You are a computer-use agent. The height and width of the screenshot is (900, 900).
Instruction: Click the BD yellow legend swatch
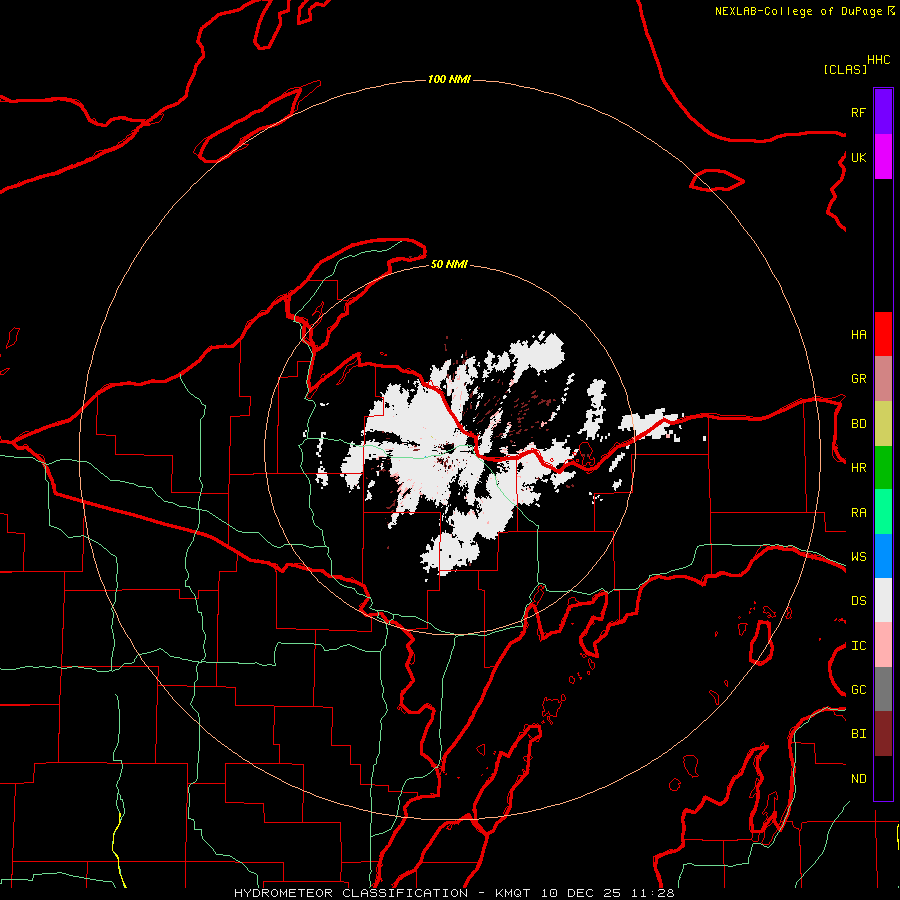pos(883,424)
